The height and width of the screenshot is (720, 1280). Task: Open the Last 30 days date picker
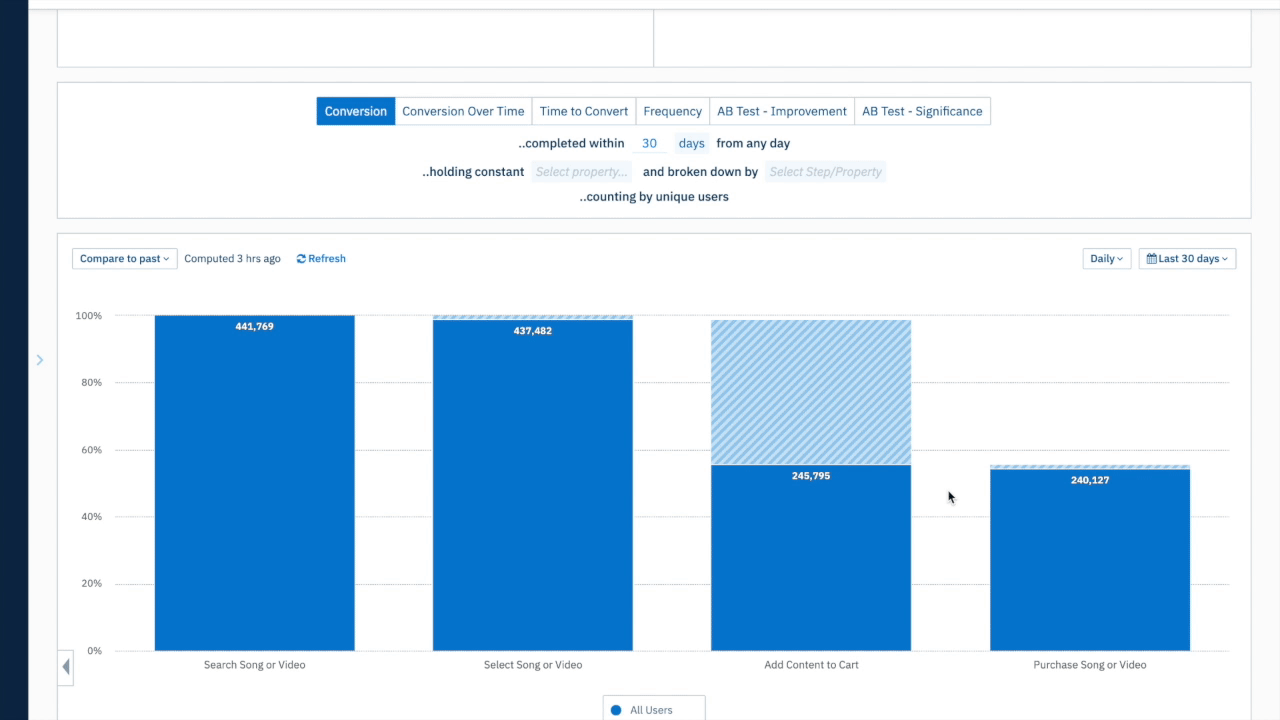coord(1188,259)
